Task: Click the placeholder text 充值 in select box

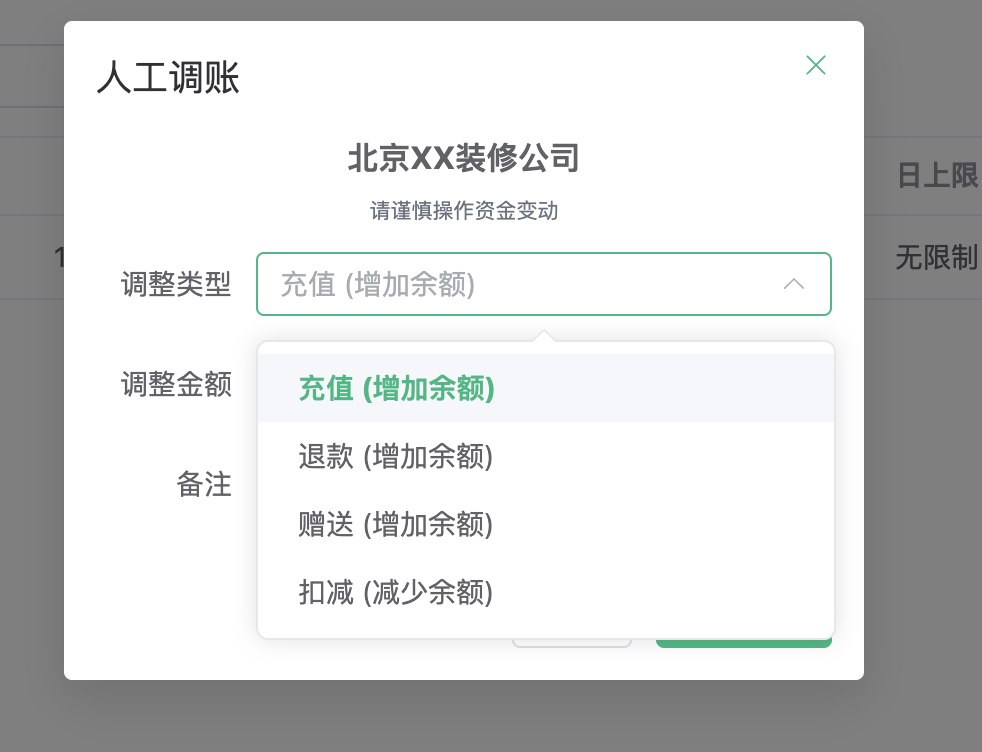Action: 308,285
